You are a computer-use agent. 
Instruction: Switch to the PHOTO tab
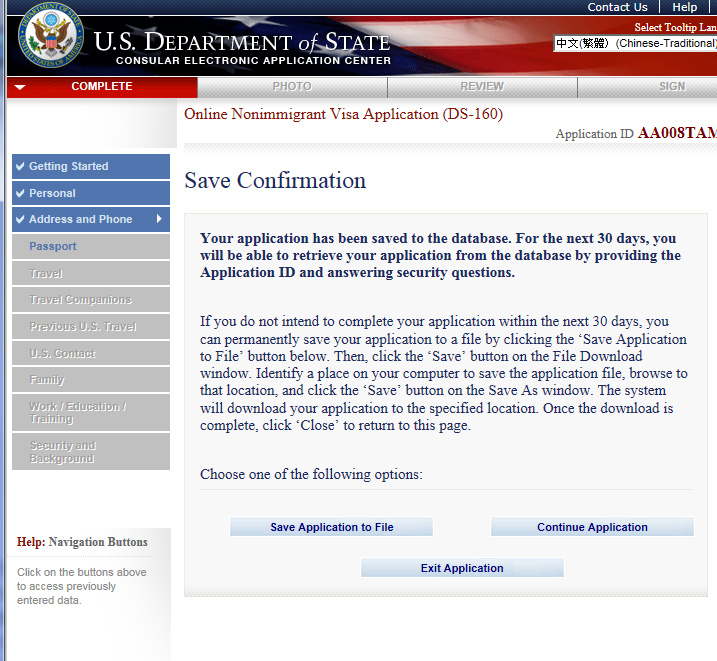[x=292, y=86]
